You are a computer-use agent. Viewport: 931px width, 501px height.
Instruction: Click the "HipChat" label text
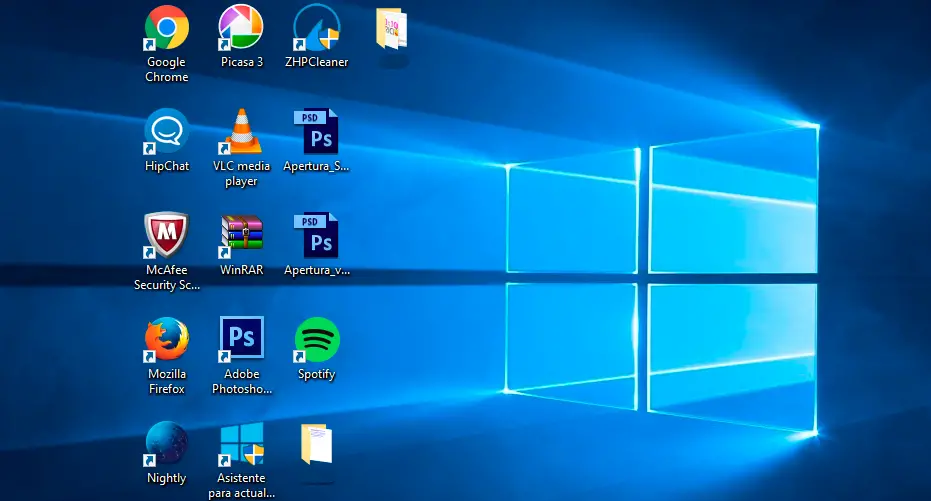[x=167, y=166]
